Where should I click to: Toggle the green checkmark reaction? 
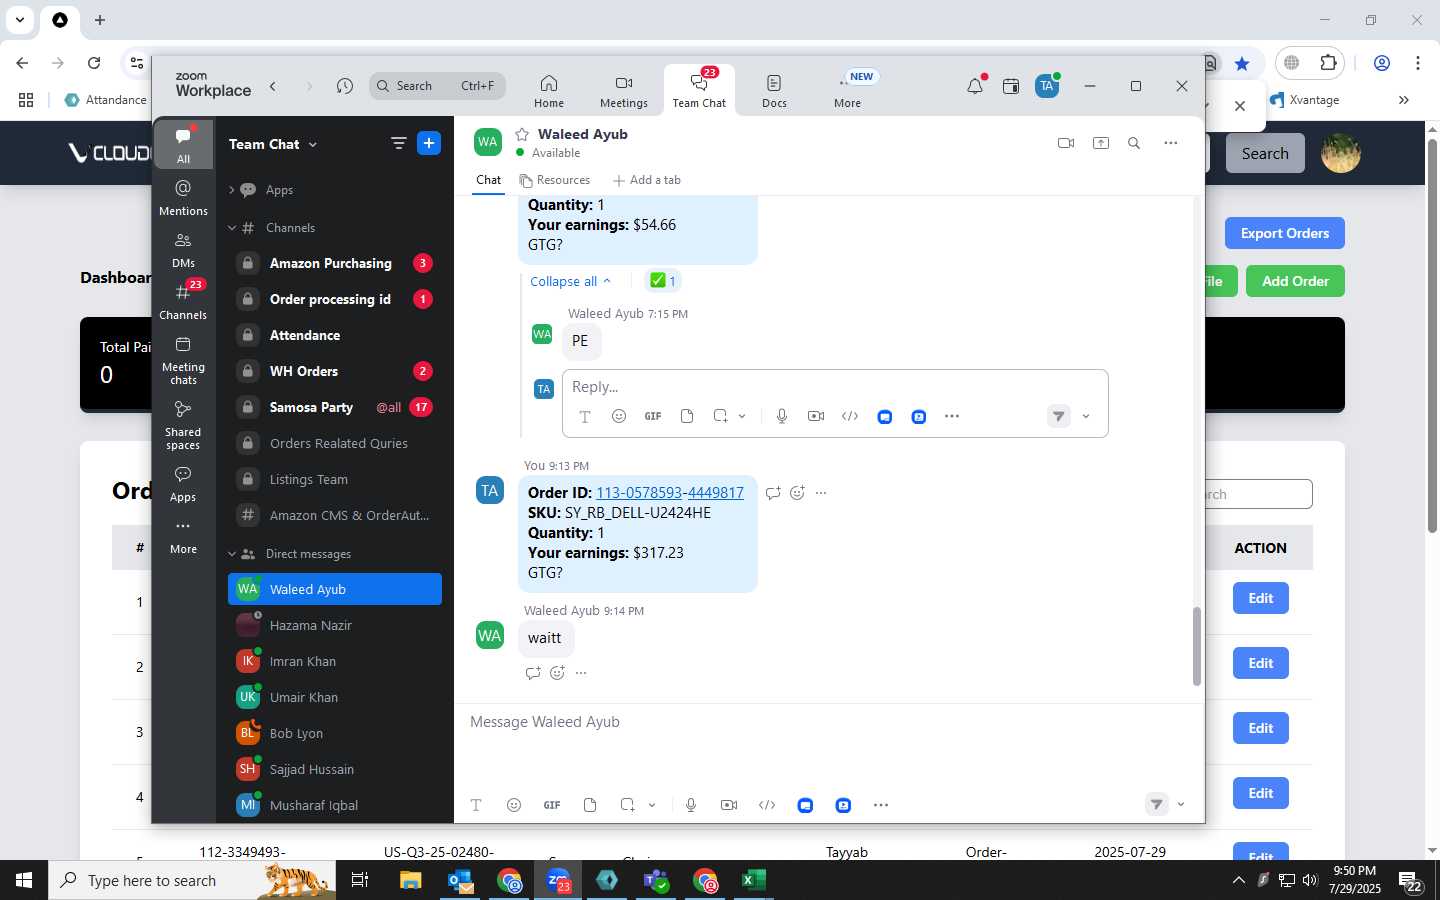pyautogui.click(x=663, y=281)
